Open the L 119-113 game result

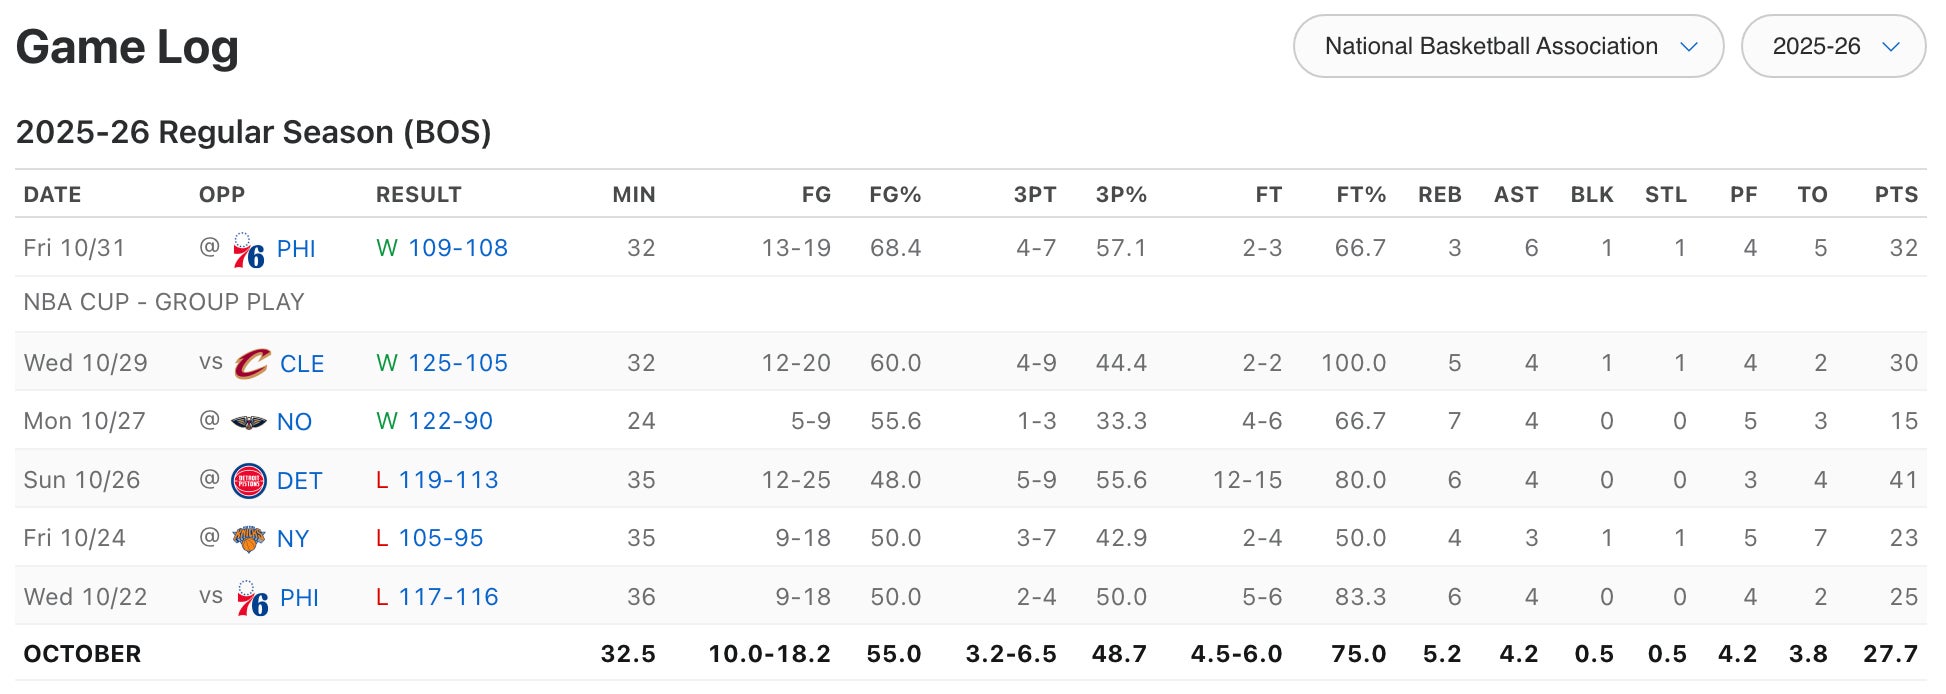coord(447,480)
